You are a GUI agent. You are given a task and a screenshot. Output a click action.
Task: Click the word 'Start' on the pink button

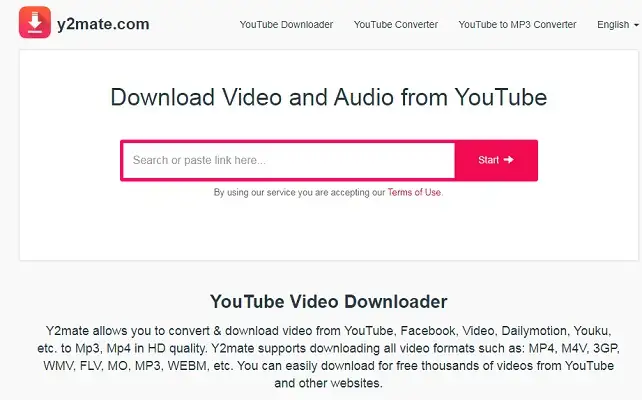coord(488,160)
